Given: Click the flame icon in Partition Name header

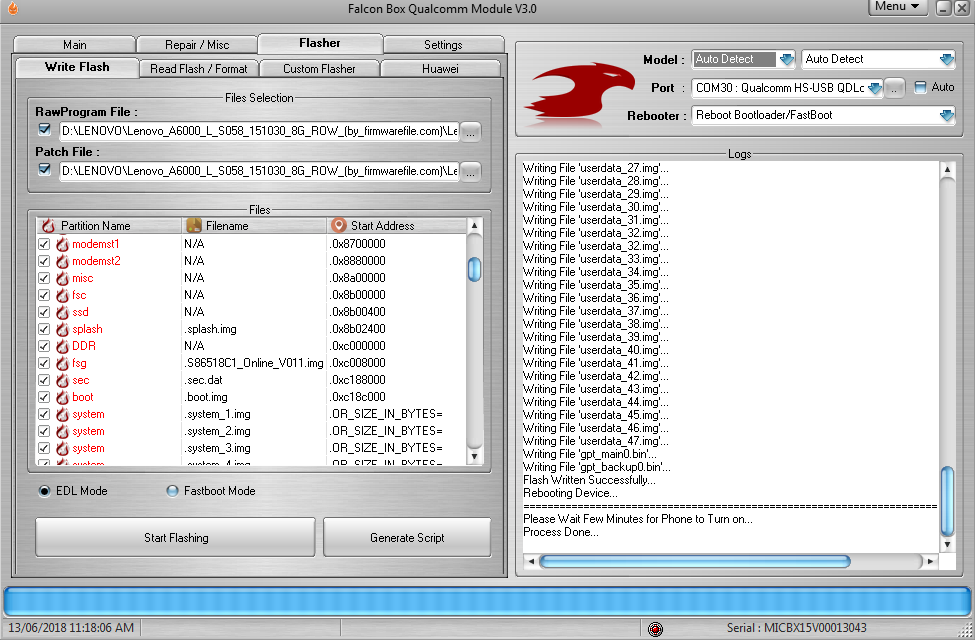Looking at the screenshot, I should pyautogui.click(x=48, y=225).
